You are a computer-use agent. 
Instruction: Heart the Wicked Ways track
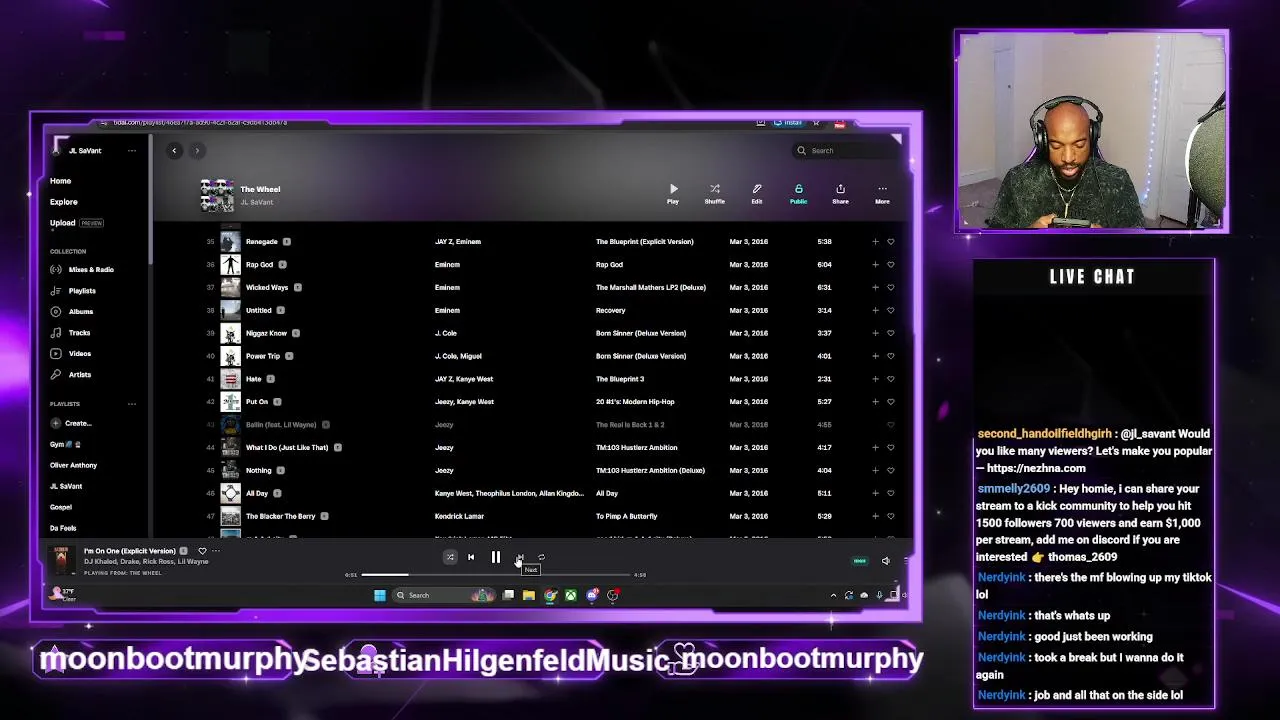click(x=890, y=287)
